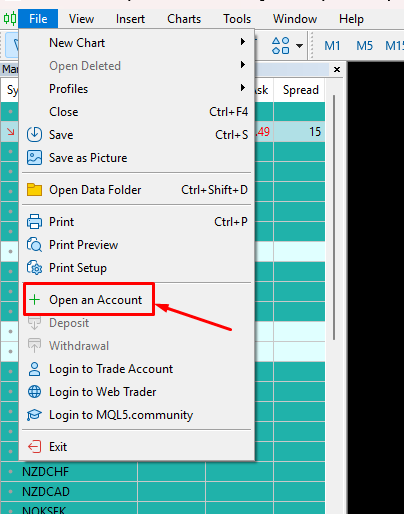Viewport: 404px width, 514px height.
Task: Close the Market Watch panel
Action: (x=337, y=69)
